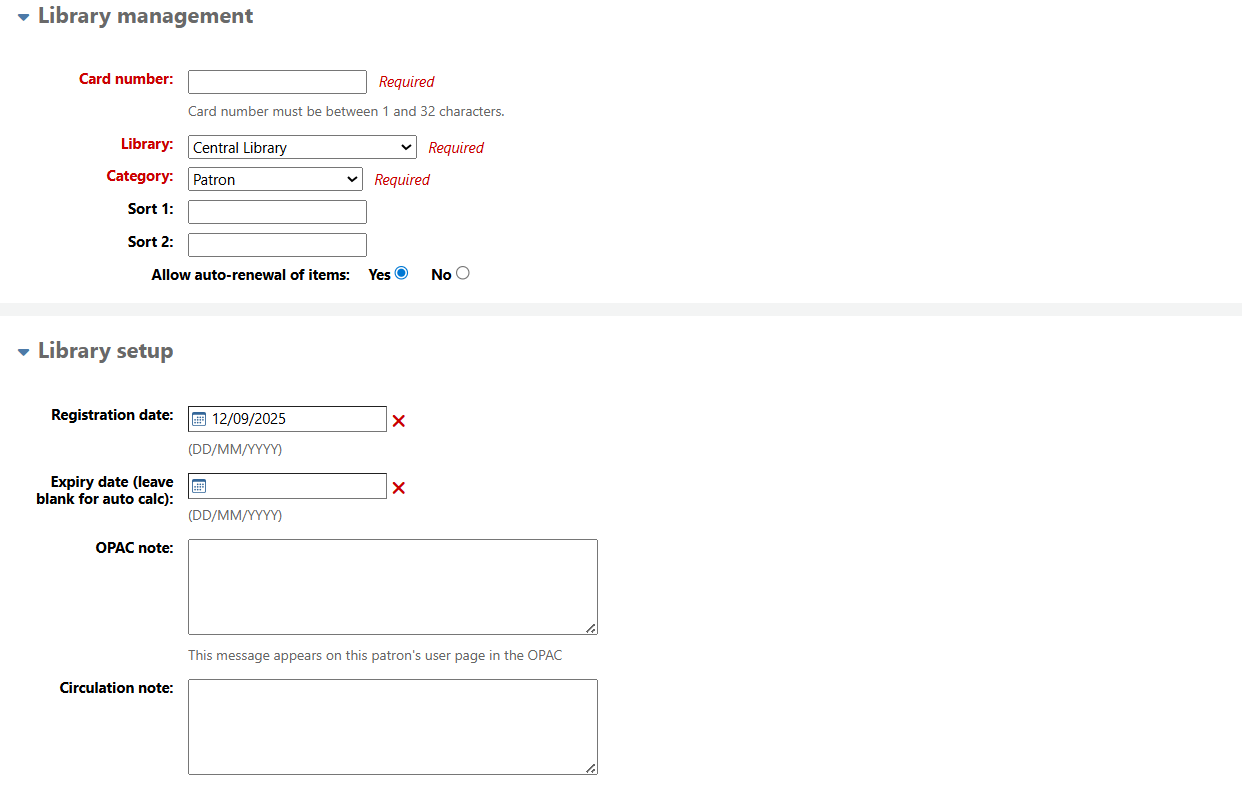Grab the OPAC note resize handle
The image size is (1242, 786).
(x=591, y=628)
